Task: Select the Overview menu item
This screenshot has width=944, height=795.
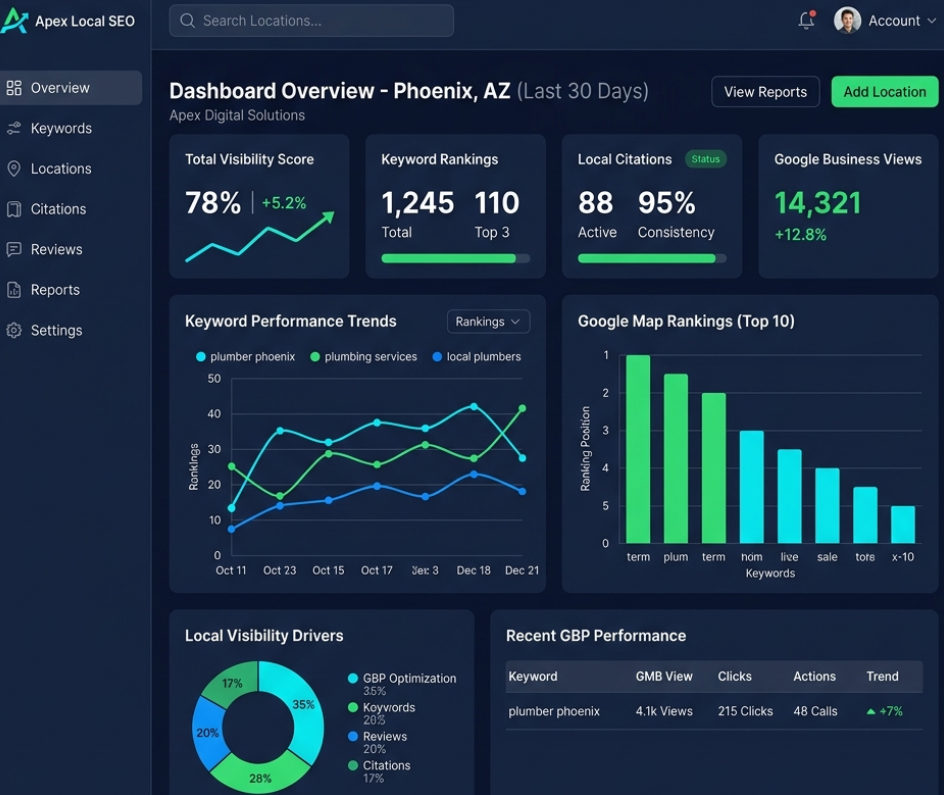Action: (x=71, y=88)
